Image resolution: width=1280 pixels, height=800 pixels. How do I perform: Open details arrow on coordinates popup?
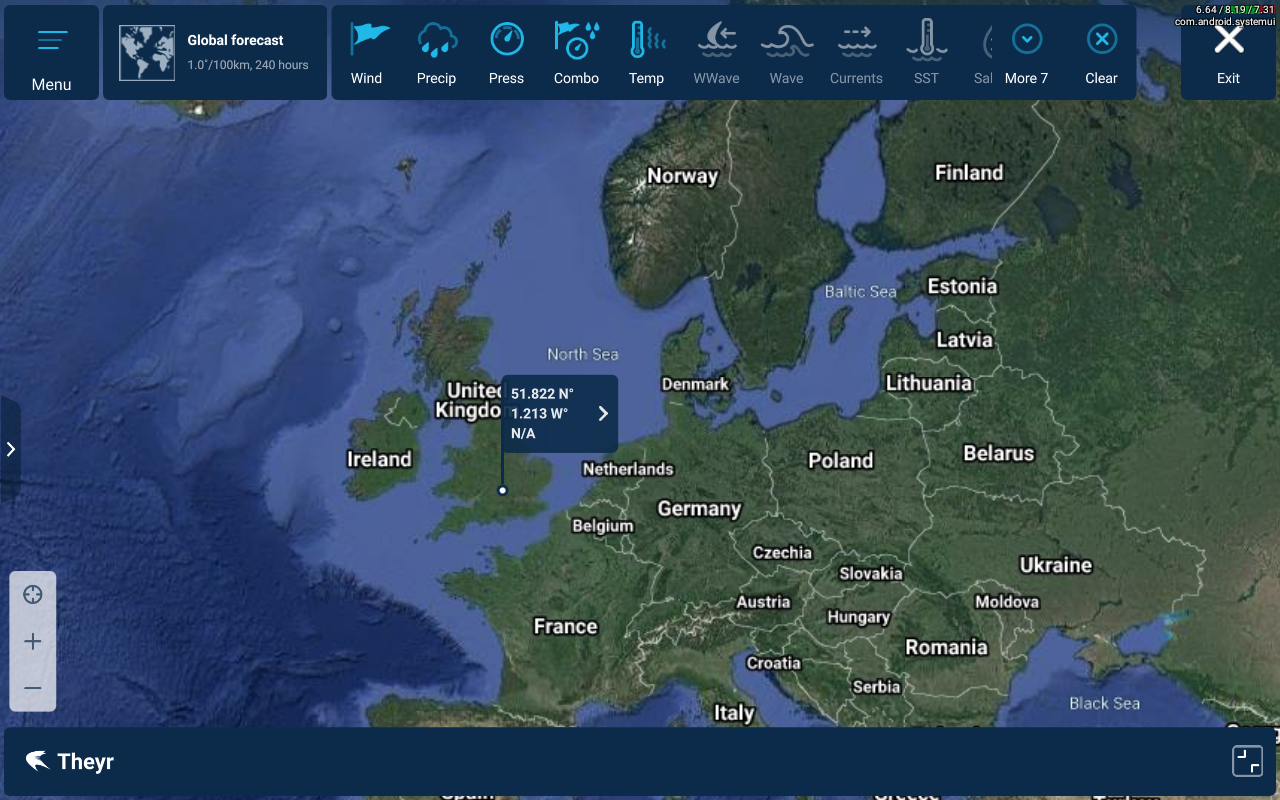tap(603, 414)
